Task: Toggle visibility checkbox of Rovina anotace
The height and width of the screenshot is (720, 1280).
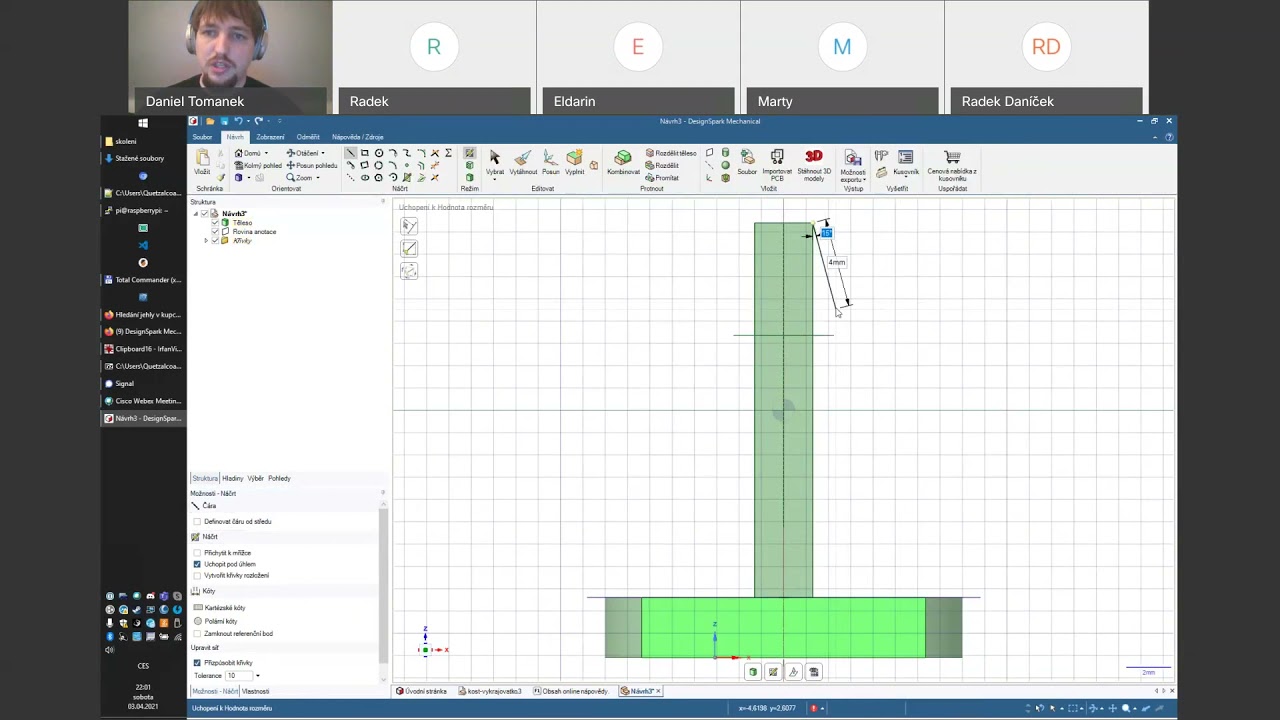Action: pyautogui.click(x=215, y=232)
